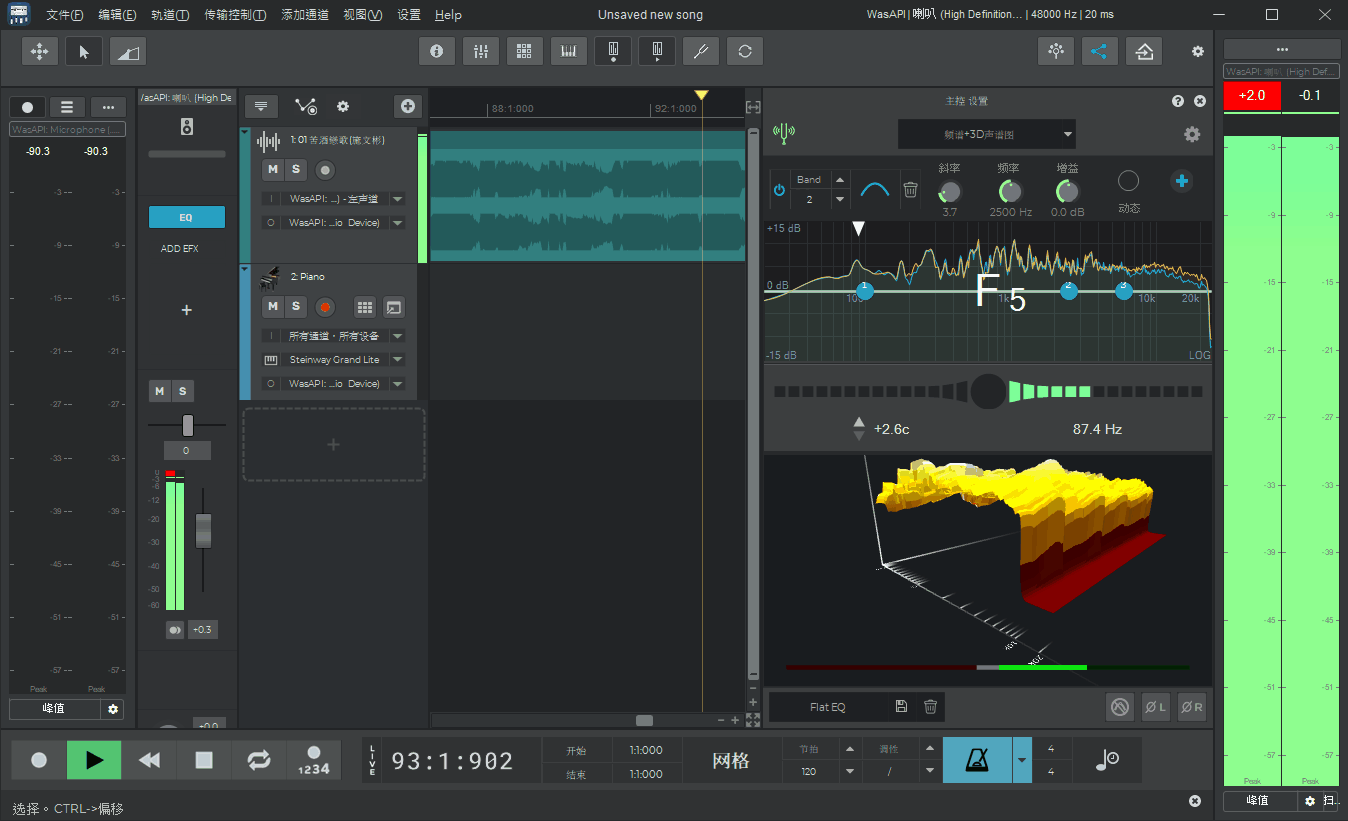
Task: Solo the Piano track
Action: [x=296, y=306]
